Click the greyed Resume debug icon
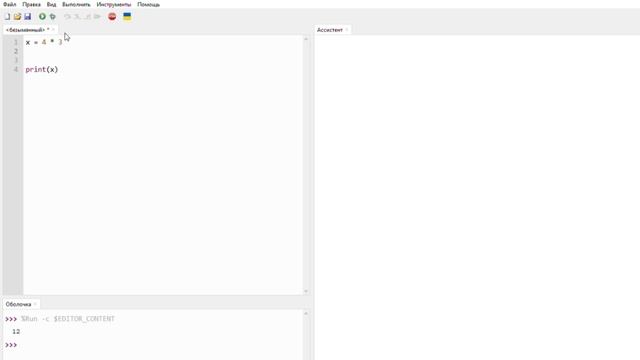Image resolution: width=640 pixels, height=360 pixels. coord(97,17)
